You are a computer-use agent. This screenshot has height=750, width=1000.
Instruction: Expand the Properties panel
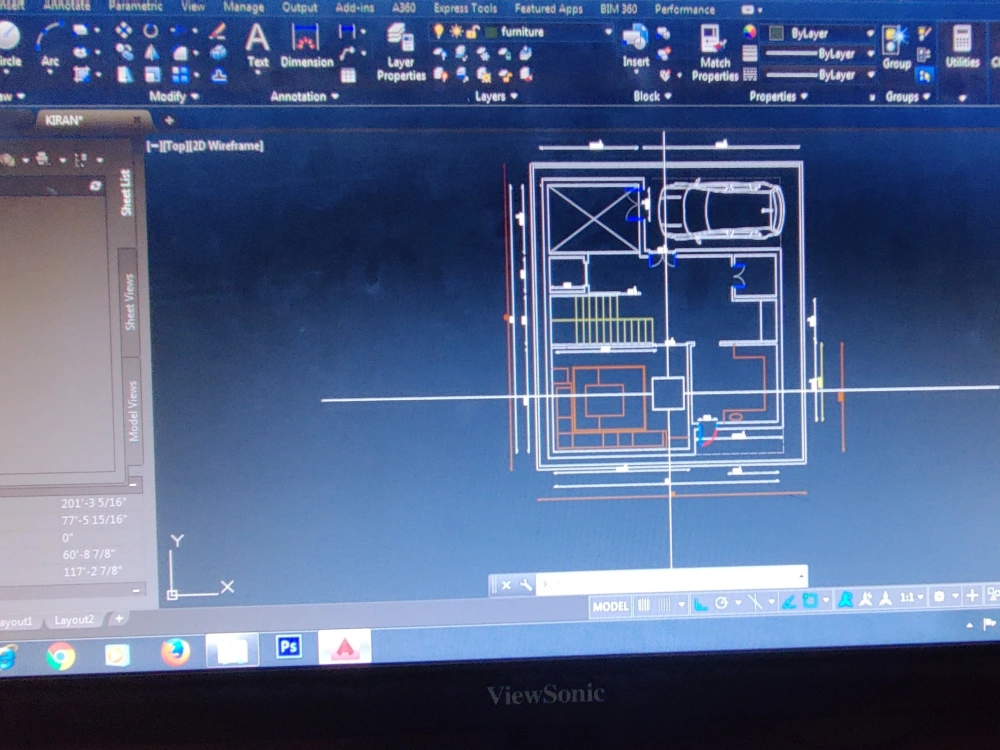point(778,97)
